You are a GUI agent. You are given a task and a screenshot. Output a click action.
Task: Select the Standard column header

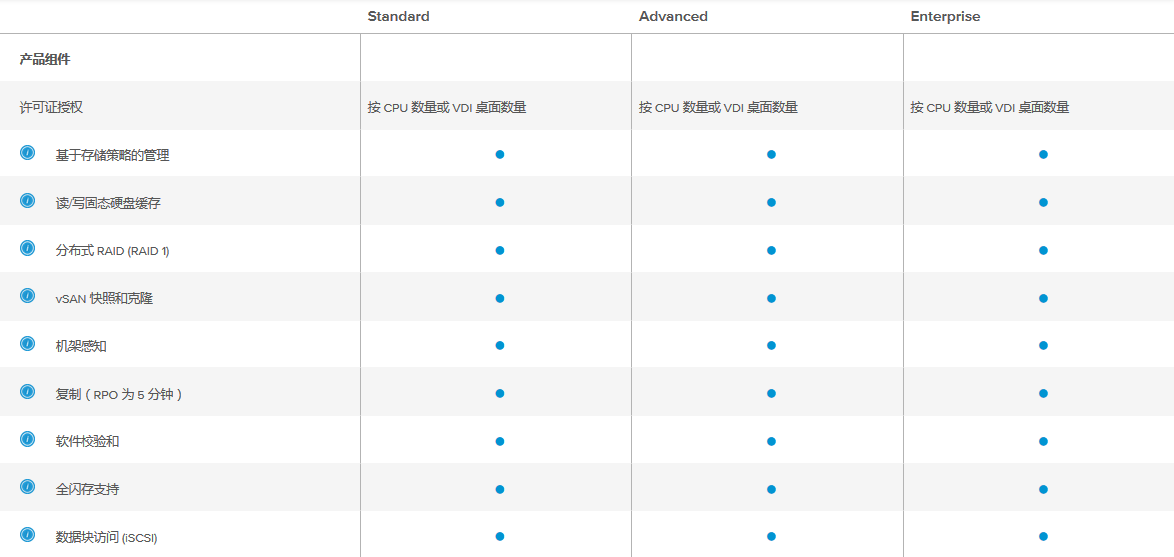coord(398,17)
